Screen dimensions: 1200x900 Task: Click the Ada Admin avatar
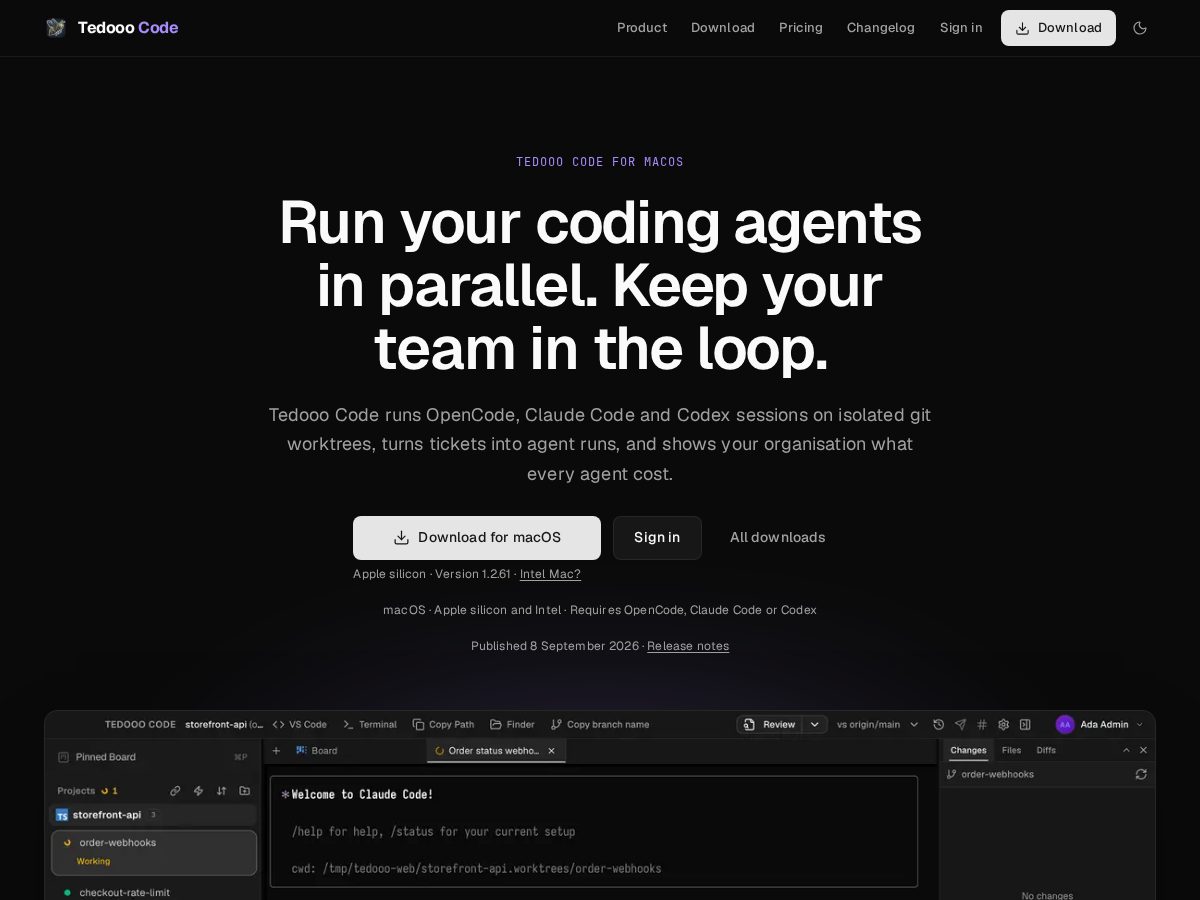point(1065,724)
